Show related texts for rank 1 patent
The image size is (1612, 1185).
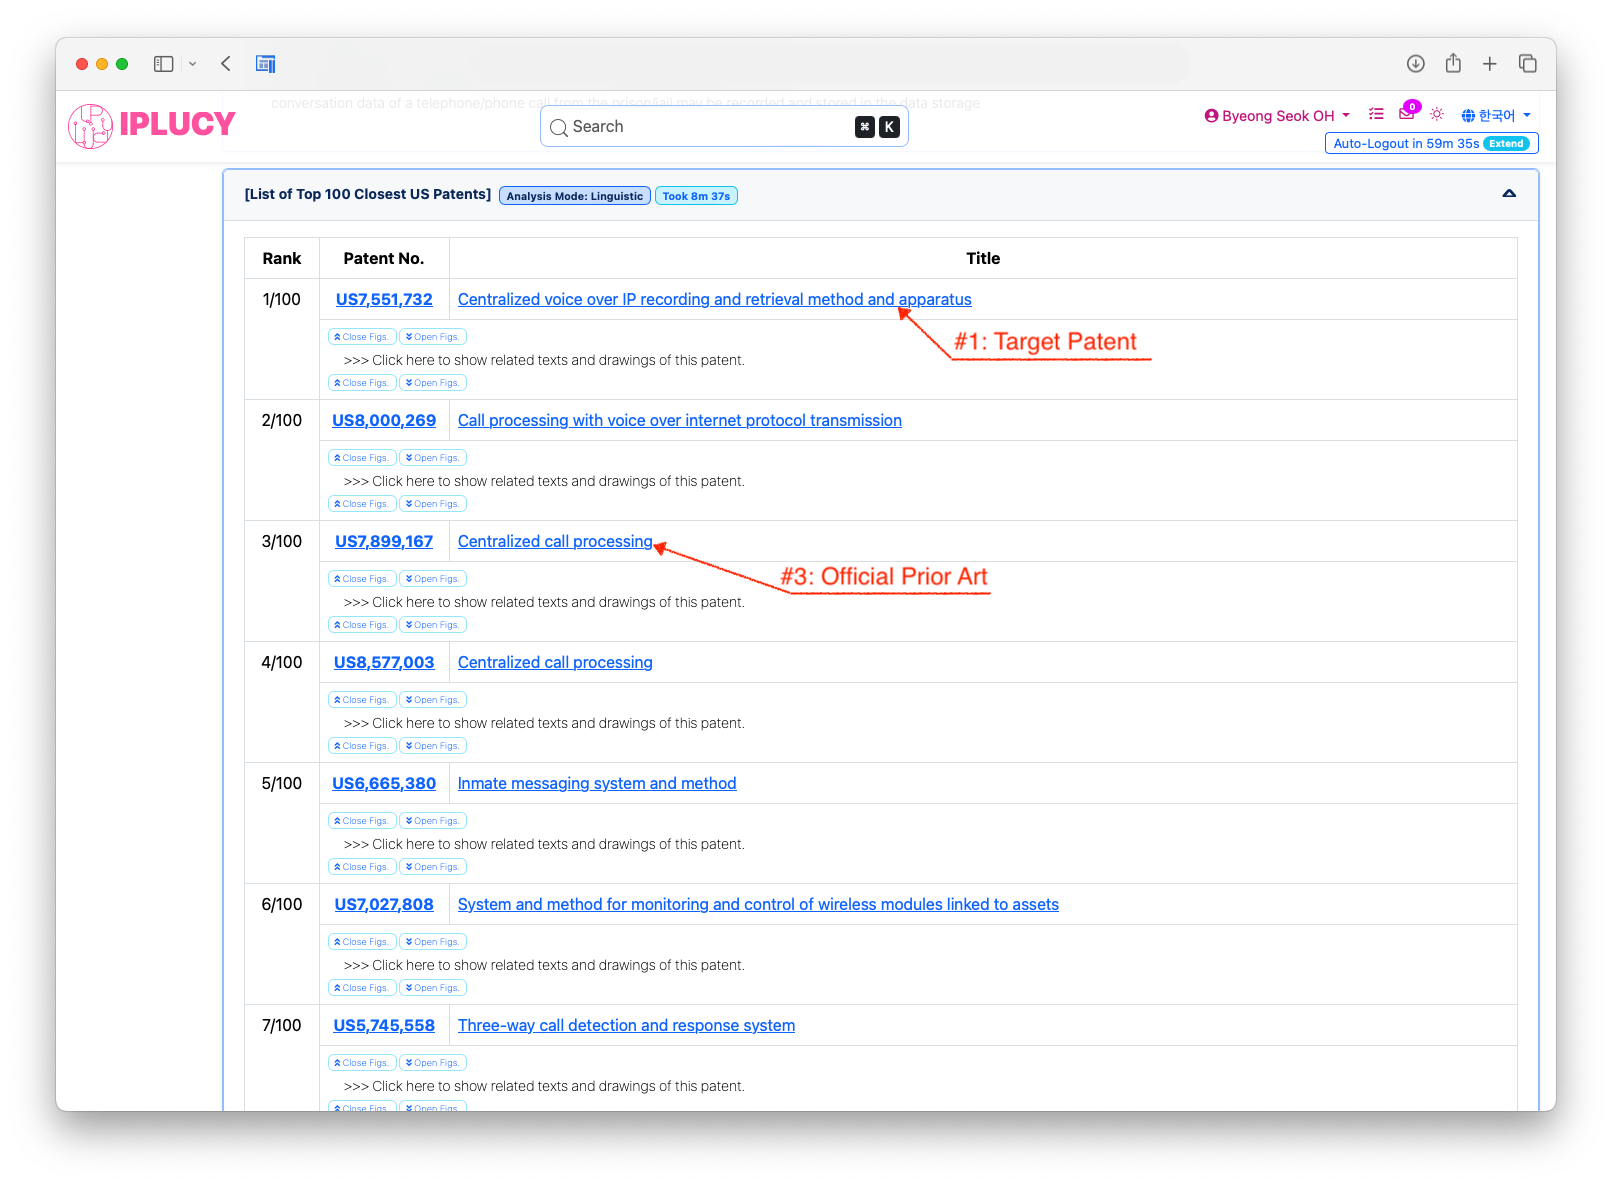[544, 360]
